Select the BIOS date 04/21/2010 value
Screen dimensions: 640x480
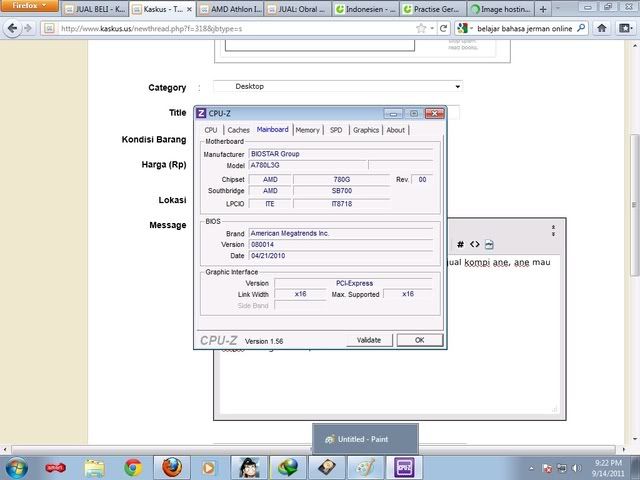(x=341, y=256)
